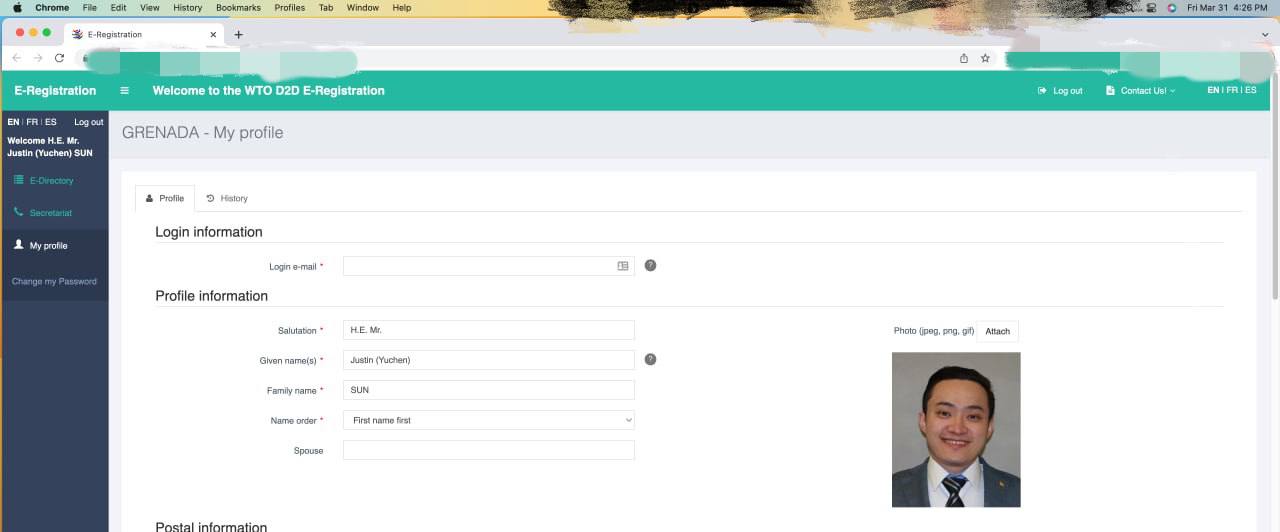Open the Bookmarks menu
Screen dimensions: 1280x532
point(238,7)
